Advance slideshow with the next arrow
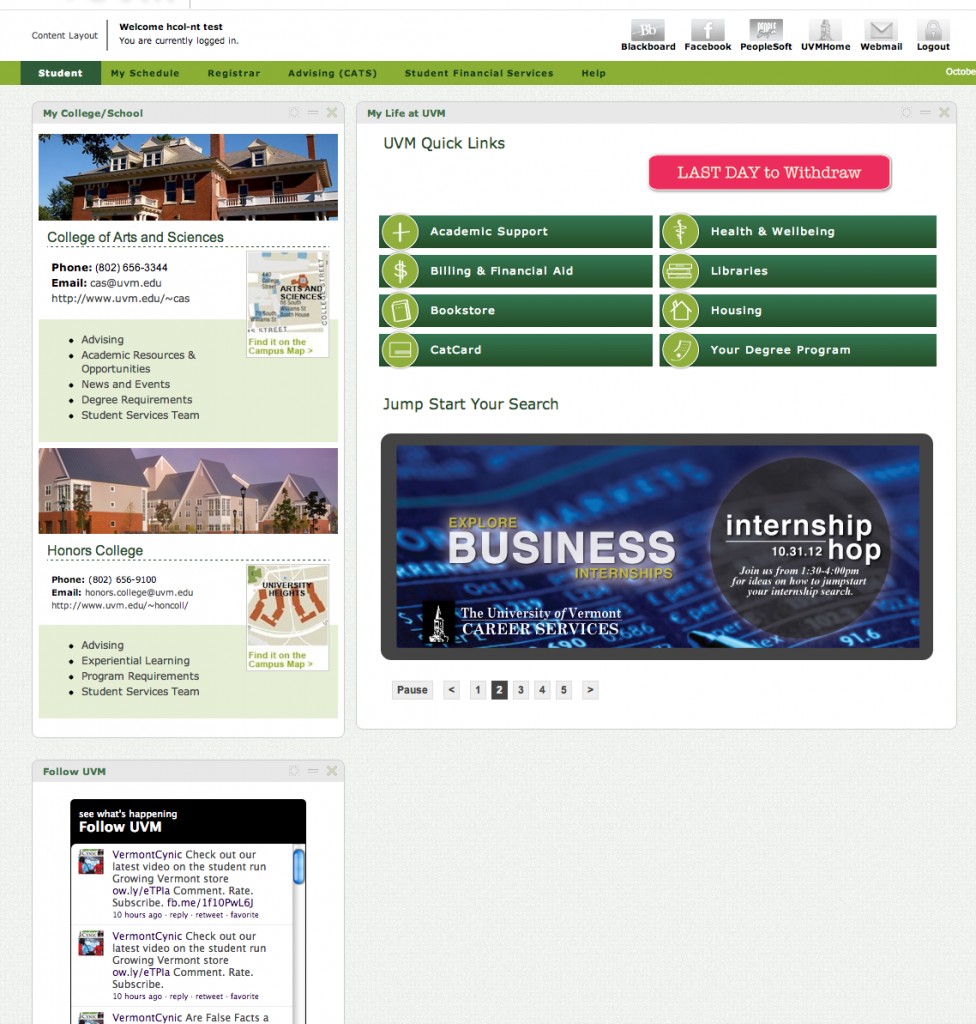 [x=590, y=690]
